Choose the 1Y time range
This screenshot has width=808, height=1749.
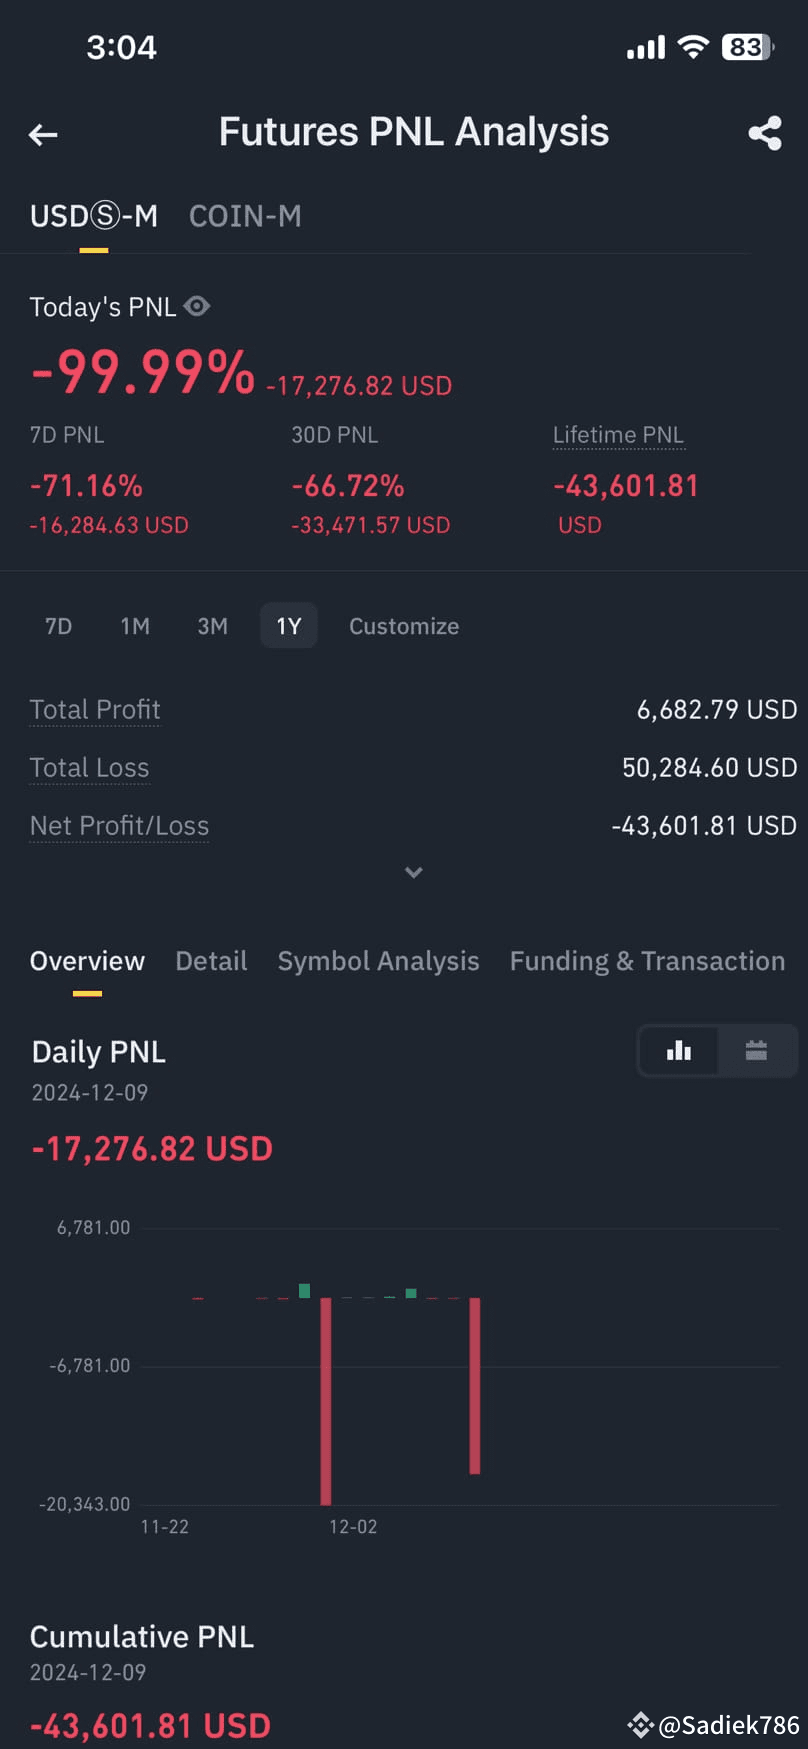click(x=289, y=626)
